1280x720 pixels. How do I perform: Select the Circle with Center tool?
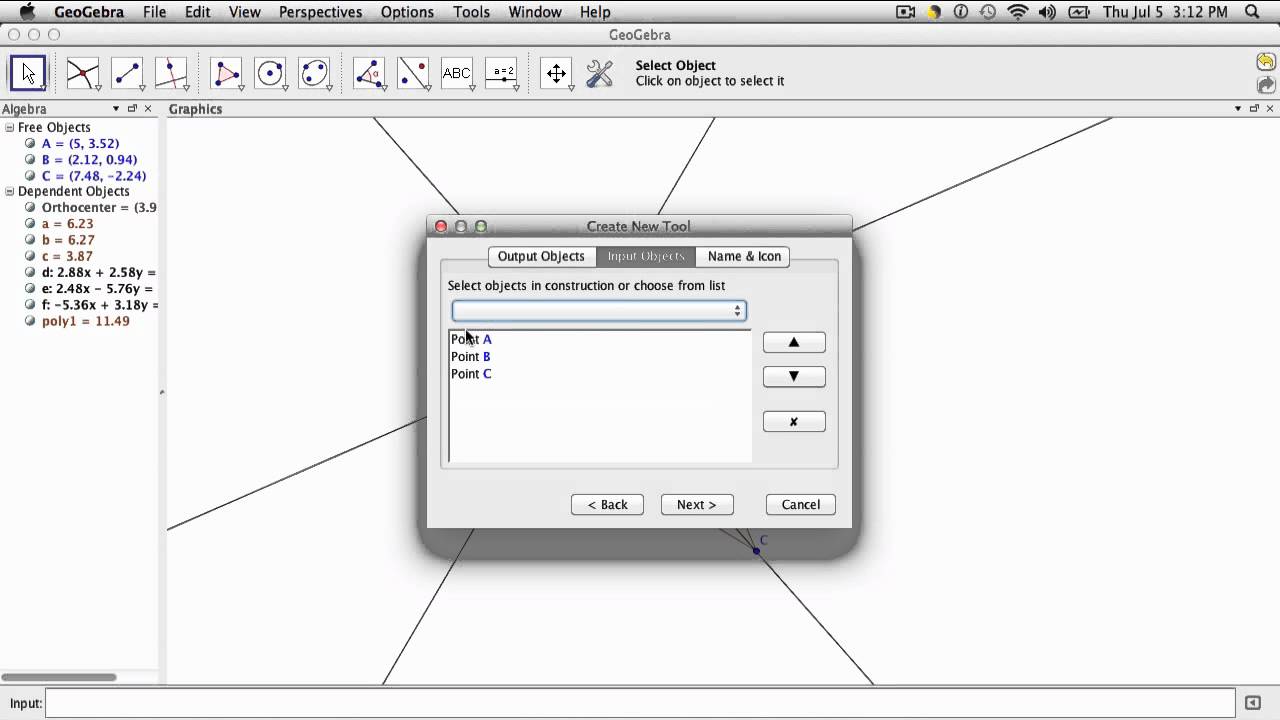click(271, 73)
